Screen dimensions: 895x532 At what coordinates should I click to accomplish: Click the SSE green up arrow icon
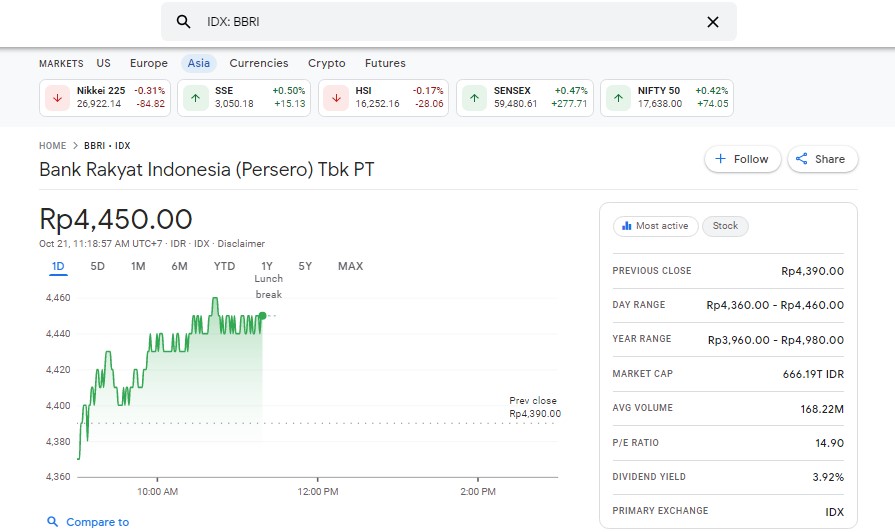tap(195, 98)
